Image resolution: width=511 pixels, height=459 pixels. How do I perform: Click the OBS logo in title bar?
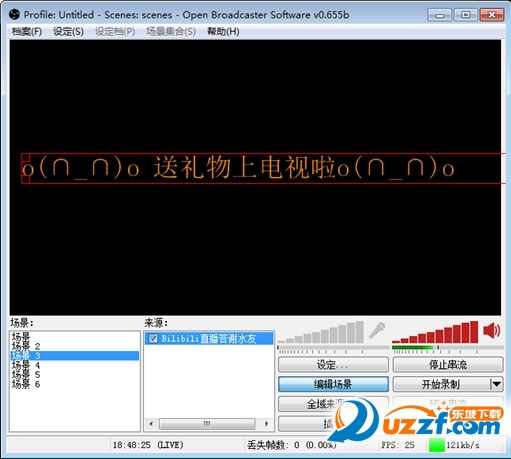tap(14, 15)
